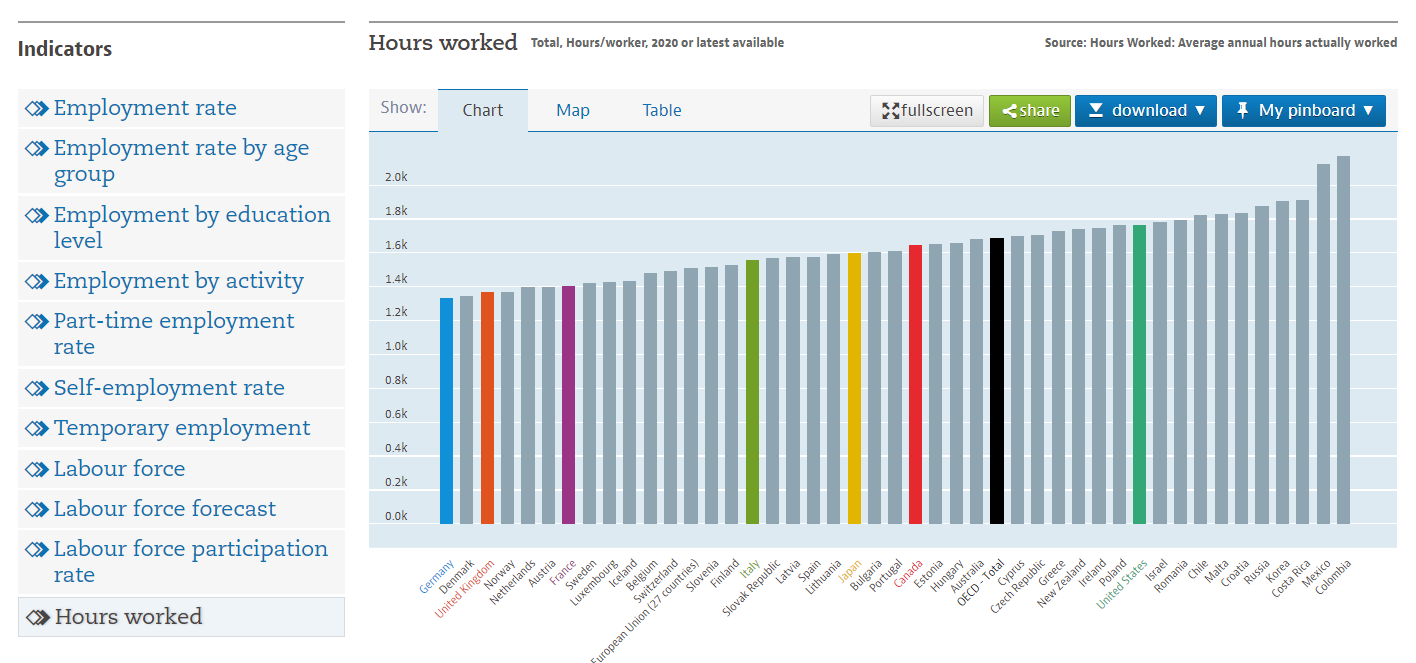
Task: Click the download arrow icon
Action: [1095, 111]
